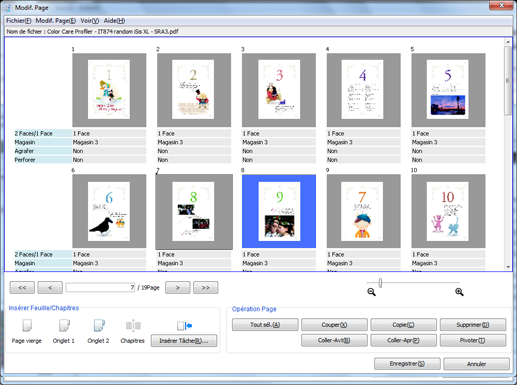This screenshot has width=517, height=385.
Task: Click the Onglet 2 tab sheet icon
Action: 99,325
